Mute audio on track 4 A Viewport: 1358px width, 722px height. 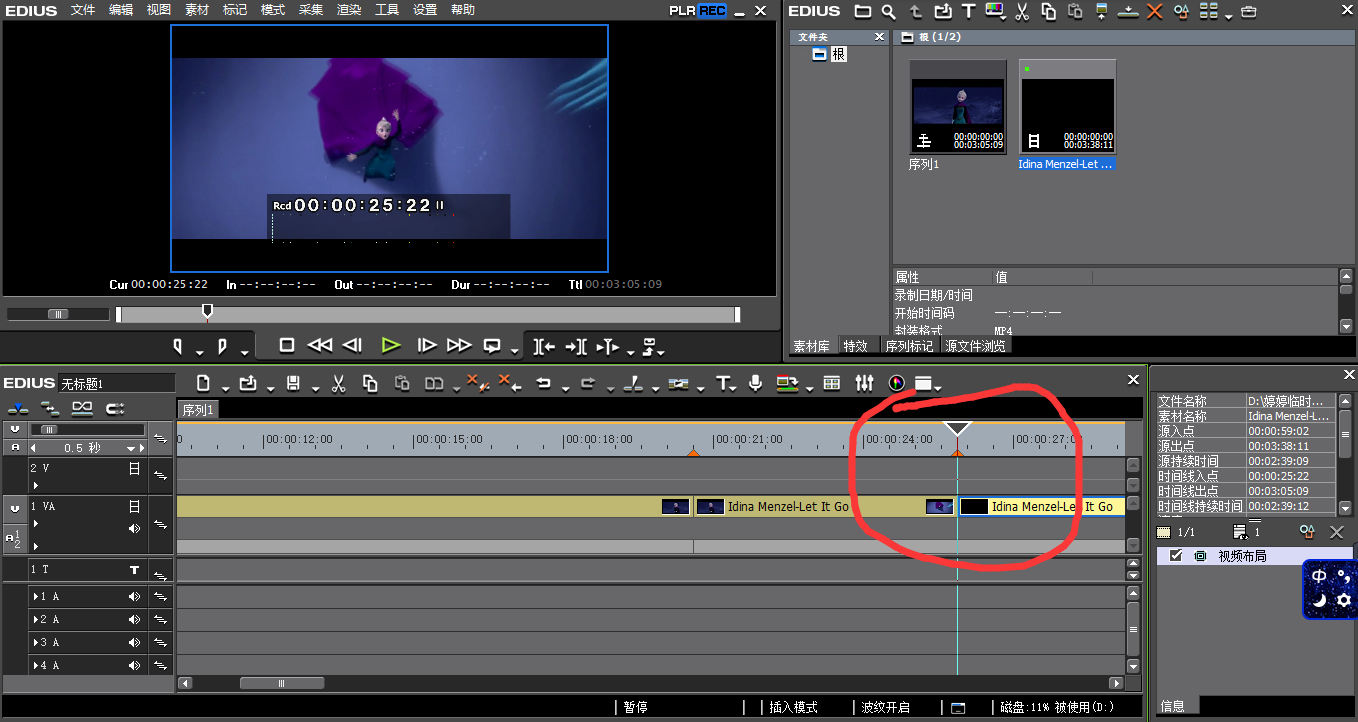(134, 665)
